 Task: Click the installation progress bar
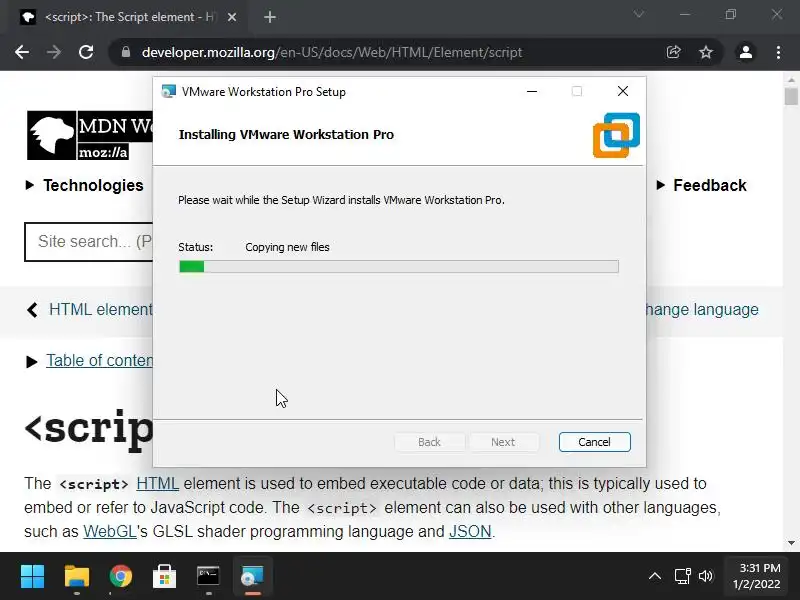[398, 266]
